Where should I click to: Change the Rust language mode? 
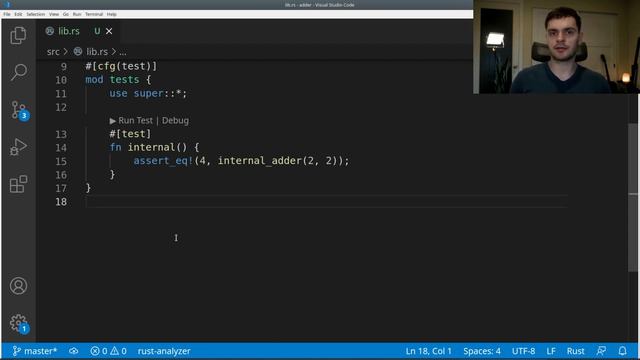click(576, 351)
